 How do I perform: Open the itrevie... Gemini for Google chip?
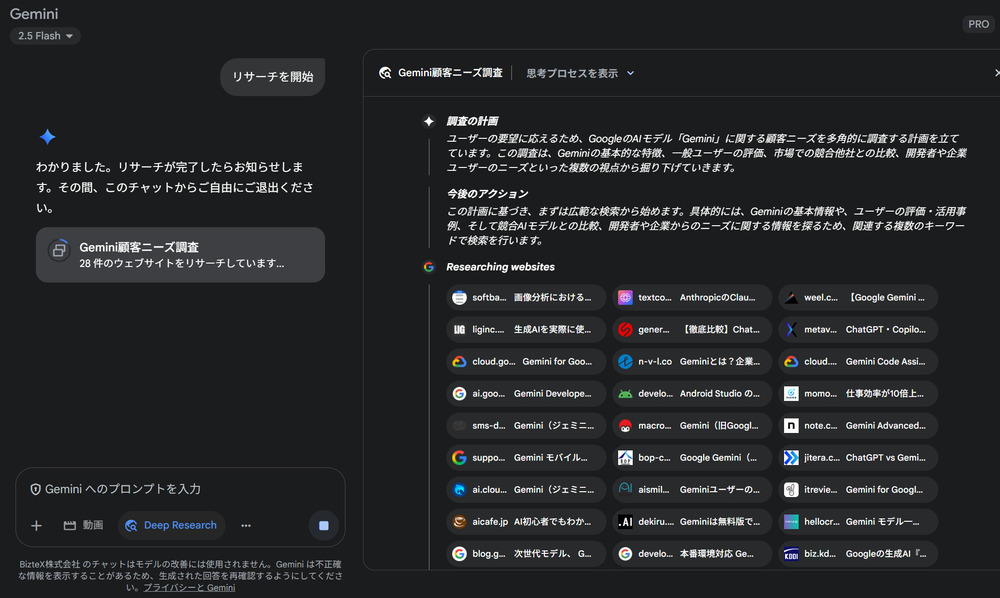coord(858,490)
